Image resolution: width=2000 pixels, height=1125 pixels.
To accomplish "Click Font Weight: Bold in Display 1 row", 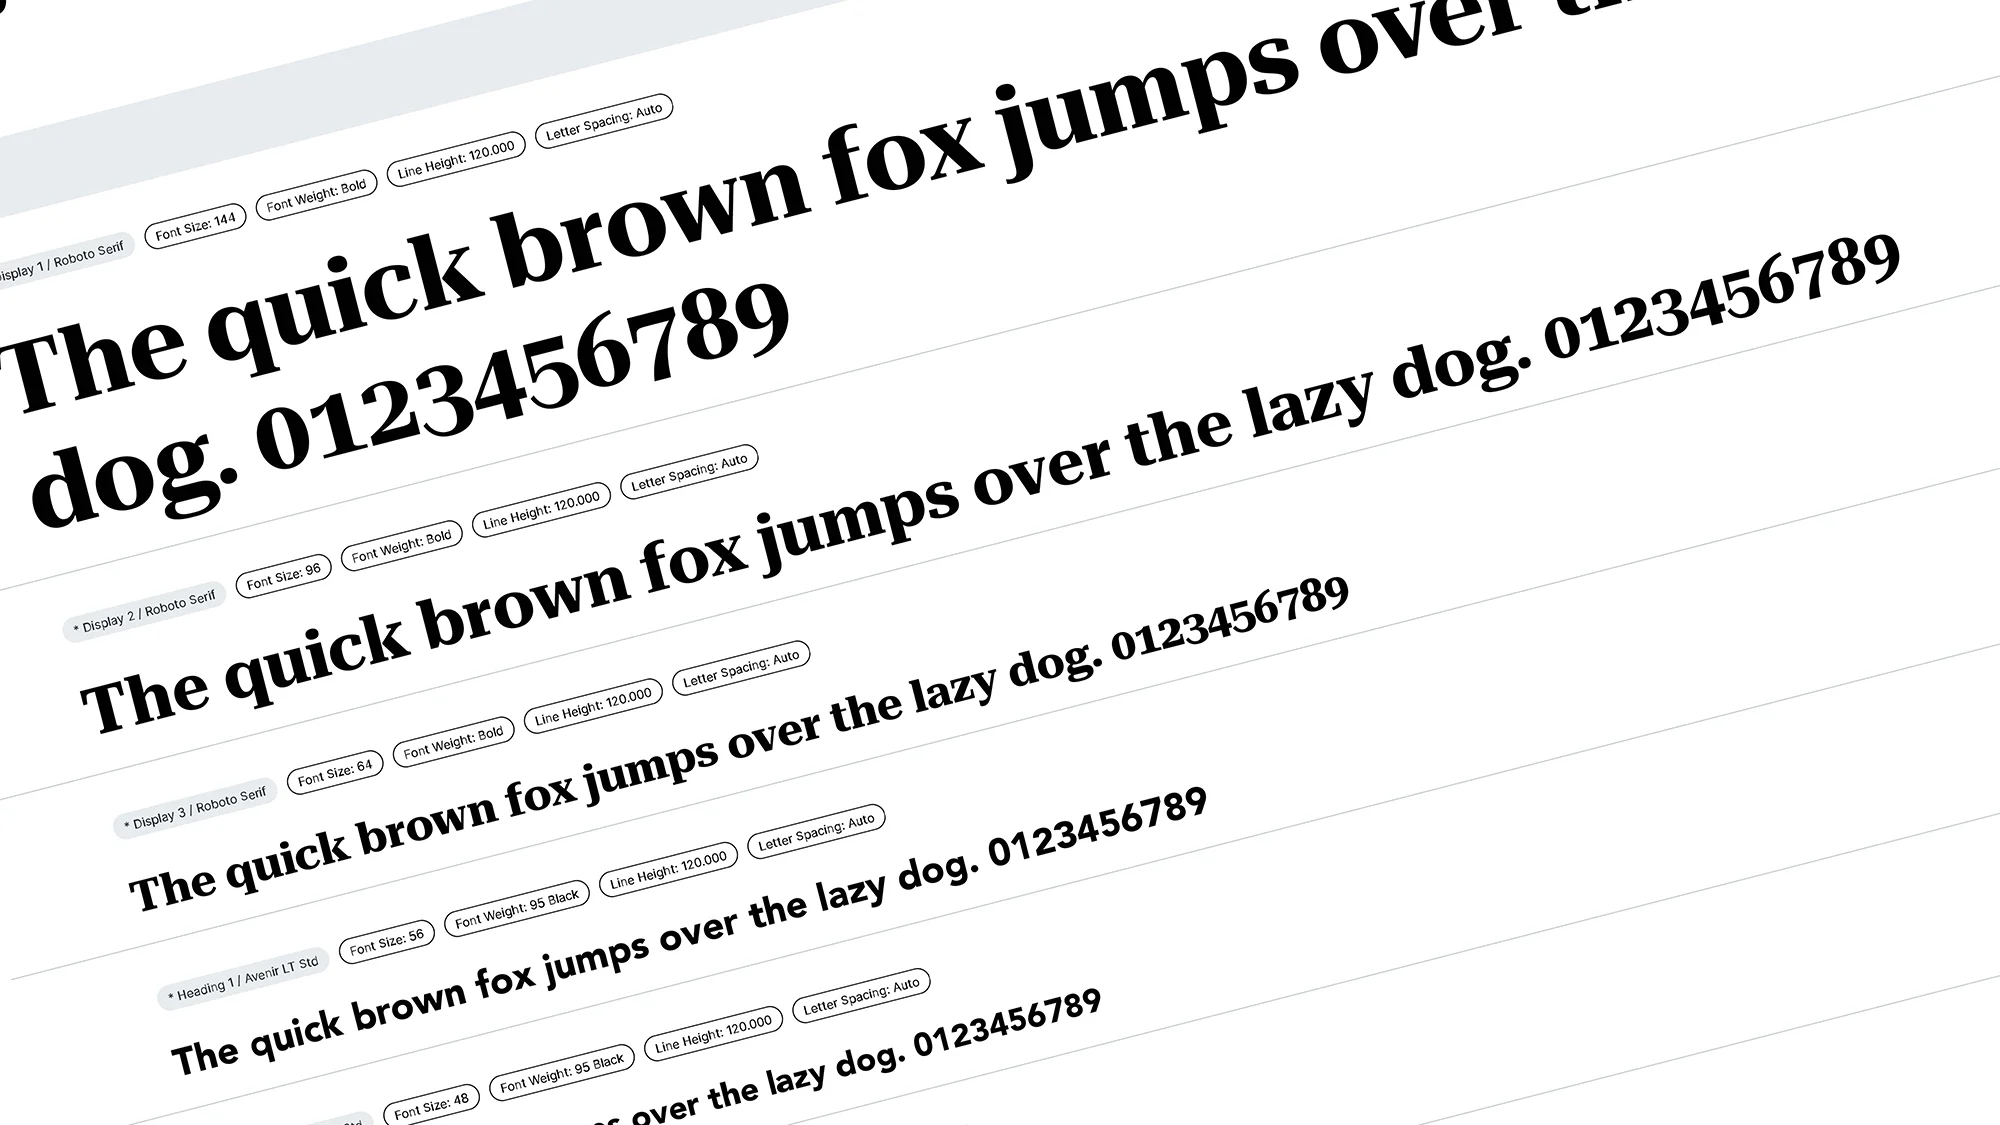I will point(316,194).
